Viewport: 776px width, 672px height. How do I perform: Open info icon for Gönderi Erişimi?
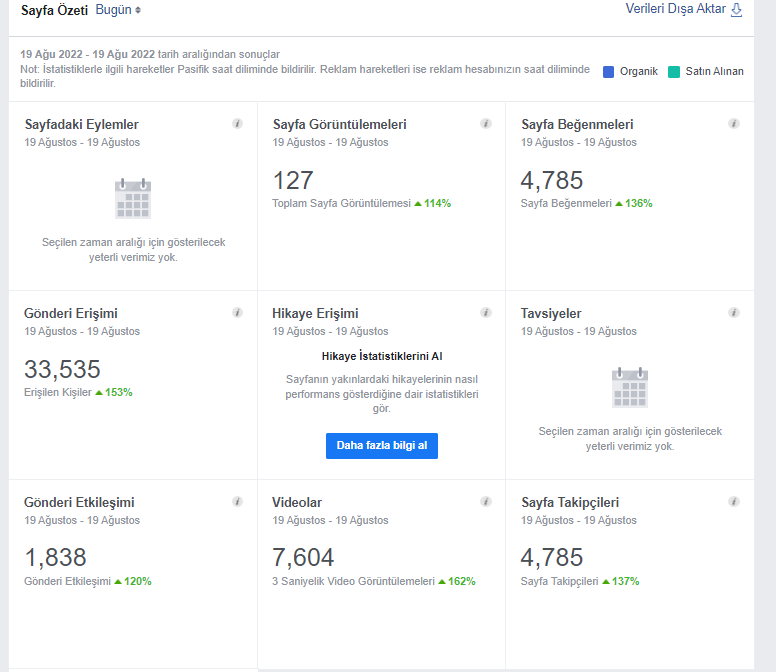(x=238, y=312)
